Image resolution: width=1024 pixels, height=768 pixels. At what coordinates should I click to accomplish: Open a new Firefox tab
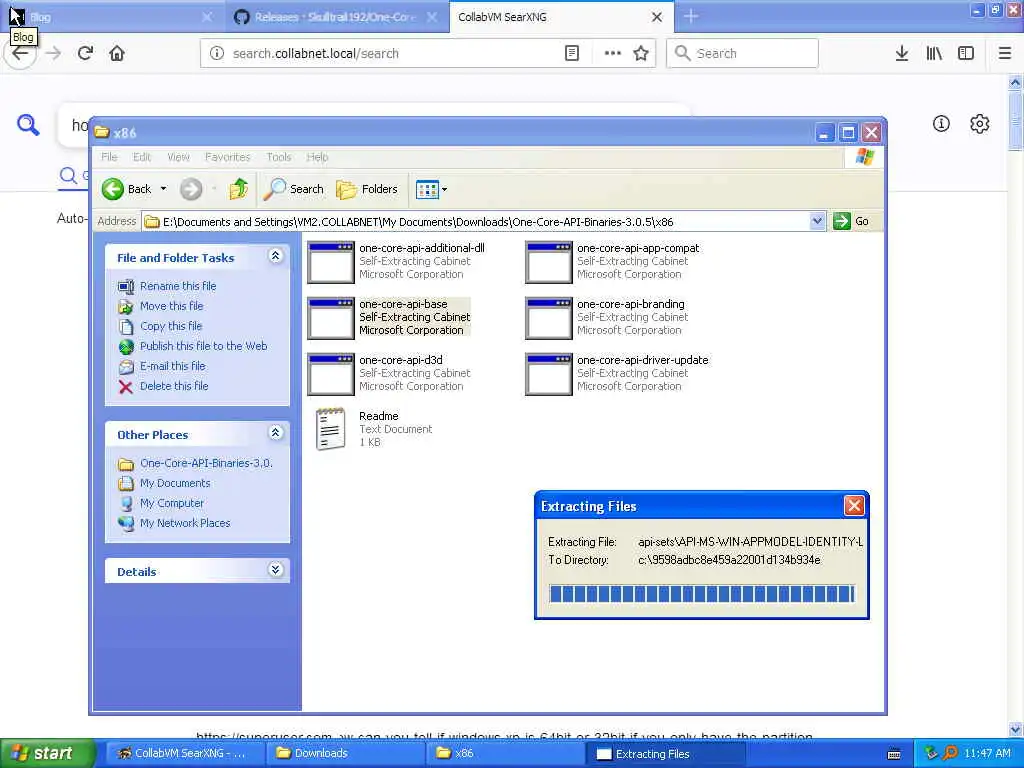point(691,17)
